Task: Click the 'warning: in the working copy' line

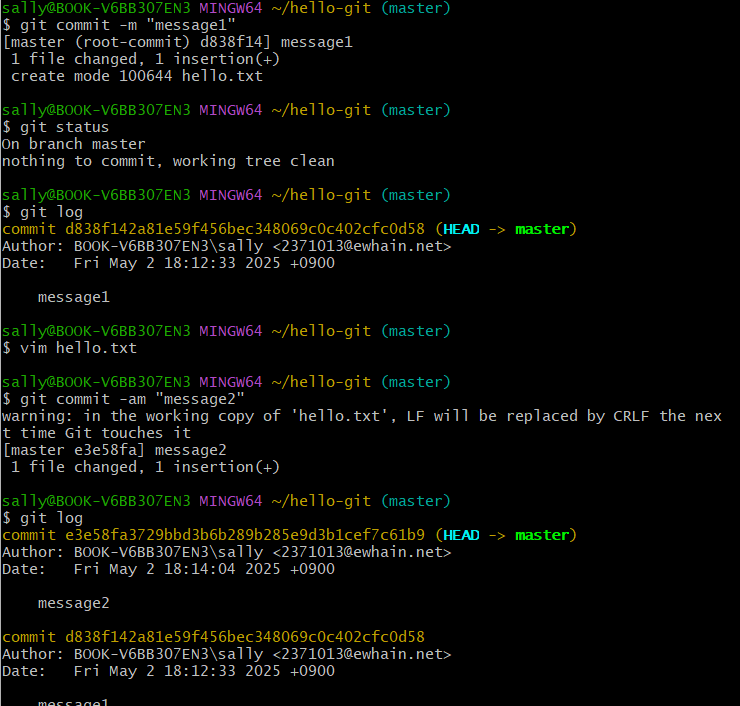Action: click(x=362, y=416)
